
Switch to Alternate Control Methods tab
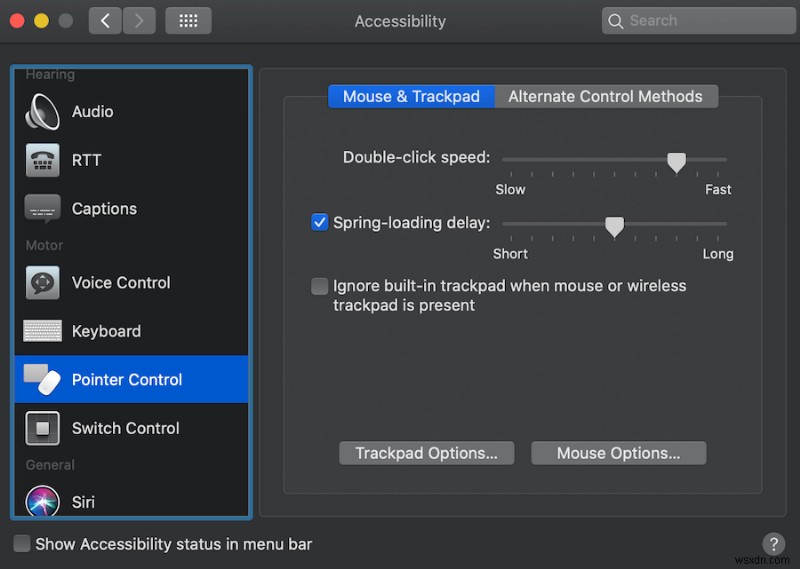605,97
